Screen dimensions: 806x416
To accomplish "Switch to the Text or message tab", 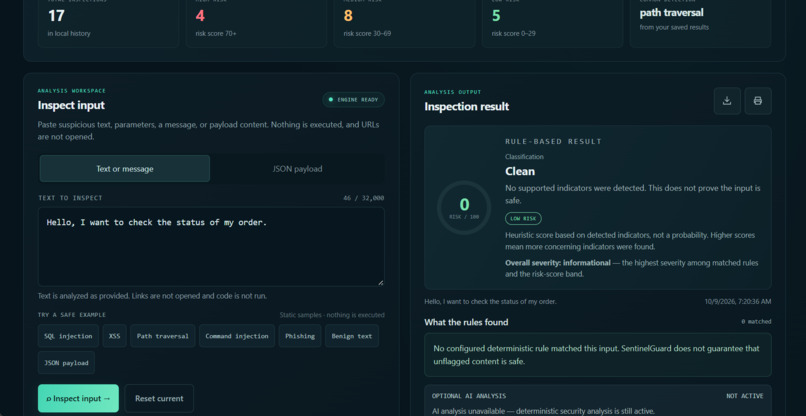I will pyautogui.click(x=125, y=169).
